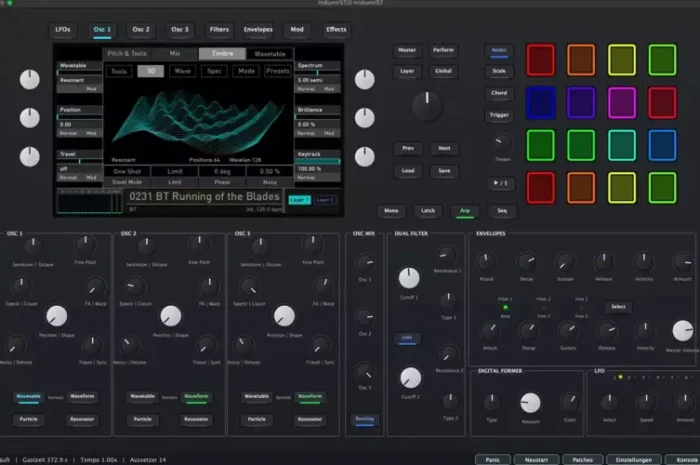Screen dimensions: 700x465
Task: Click the Next patch button
Action: pos(444,148)
